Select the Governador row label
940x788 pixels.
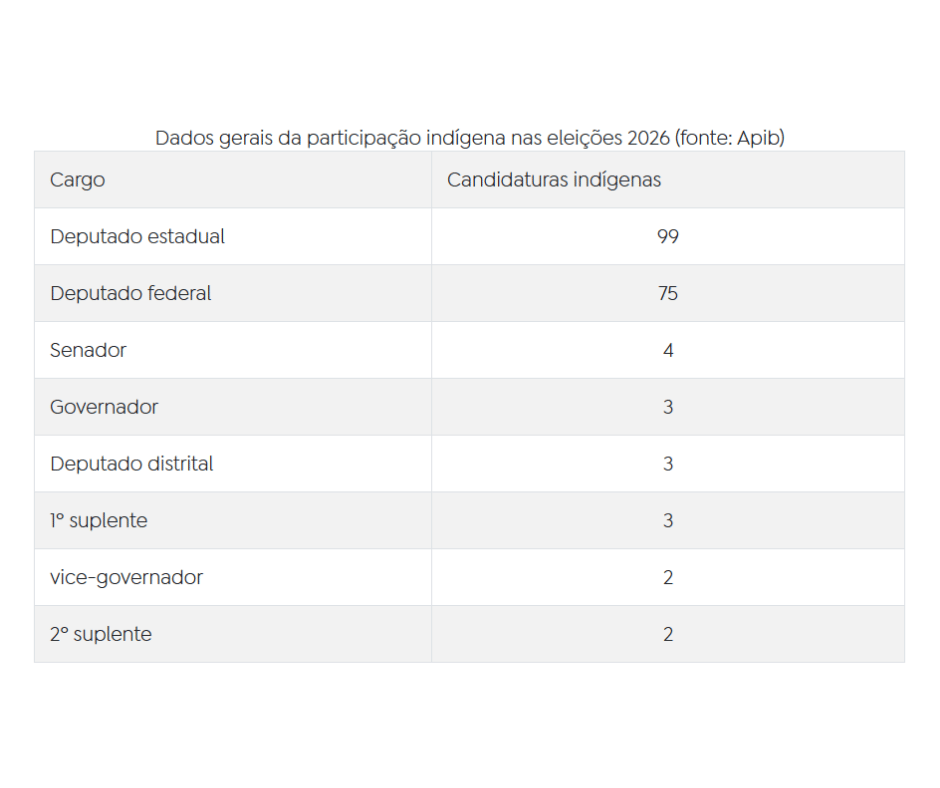104,407
